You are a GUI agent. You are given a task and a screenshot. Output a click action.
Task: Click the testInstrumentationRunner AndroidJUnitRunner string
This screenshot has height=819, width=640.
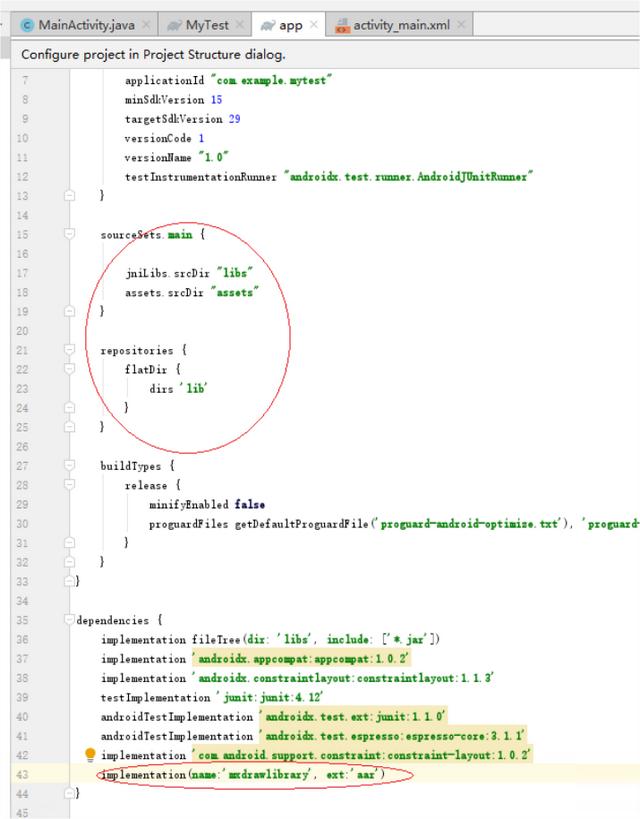(x=409, y=177)
